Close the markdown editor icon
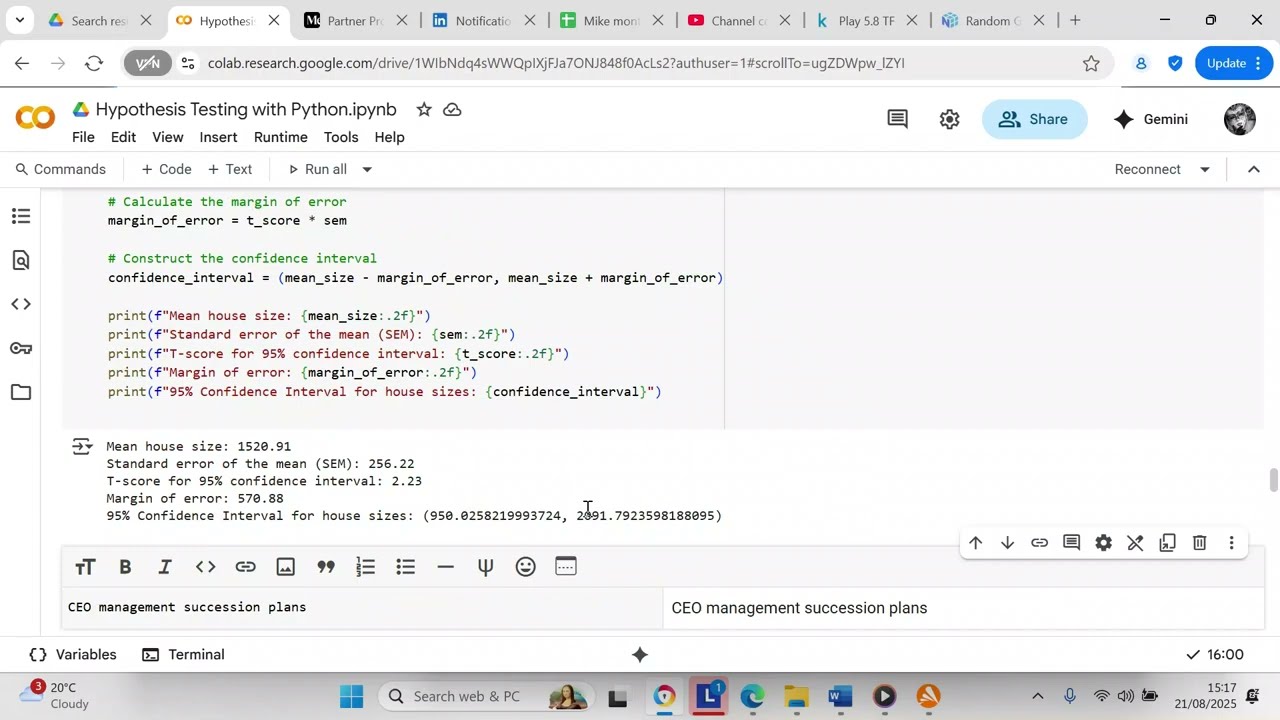1280x720 pixels. (1135, 543)
